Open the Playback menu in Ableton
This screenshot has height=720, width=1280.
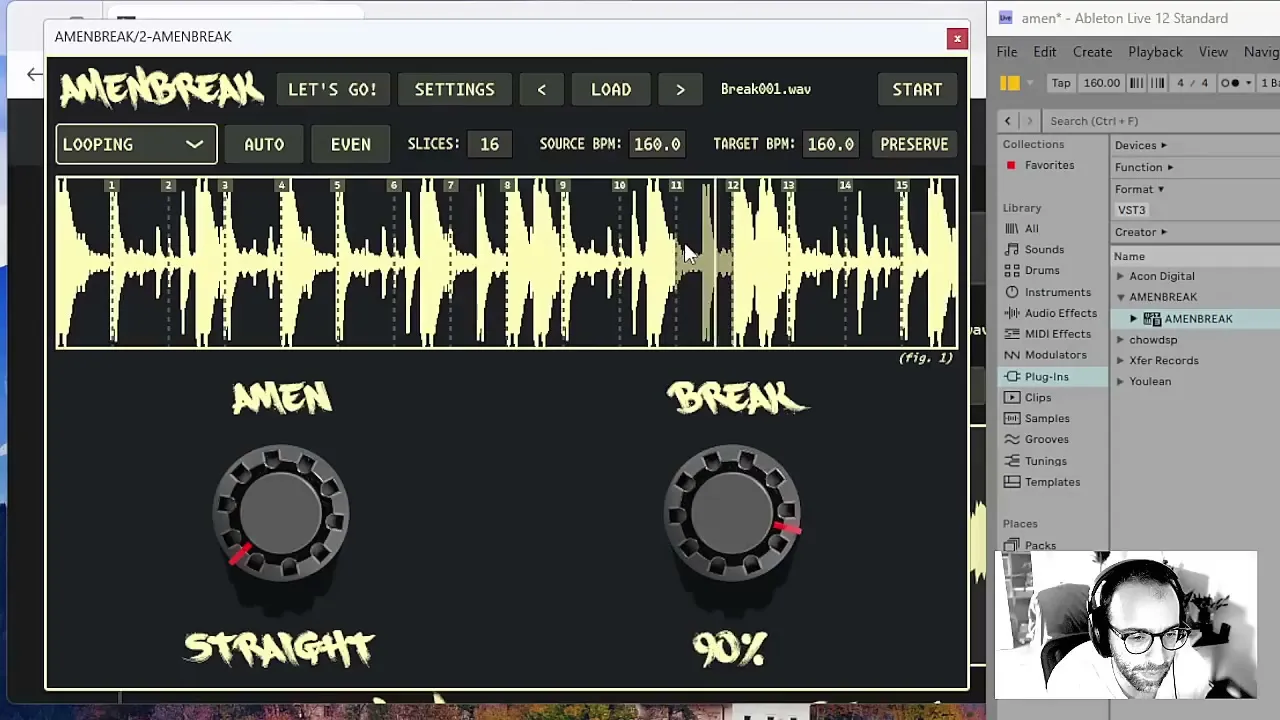coord(1155,52)
